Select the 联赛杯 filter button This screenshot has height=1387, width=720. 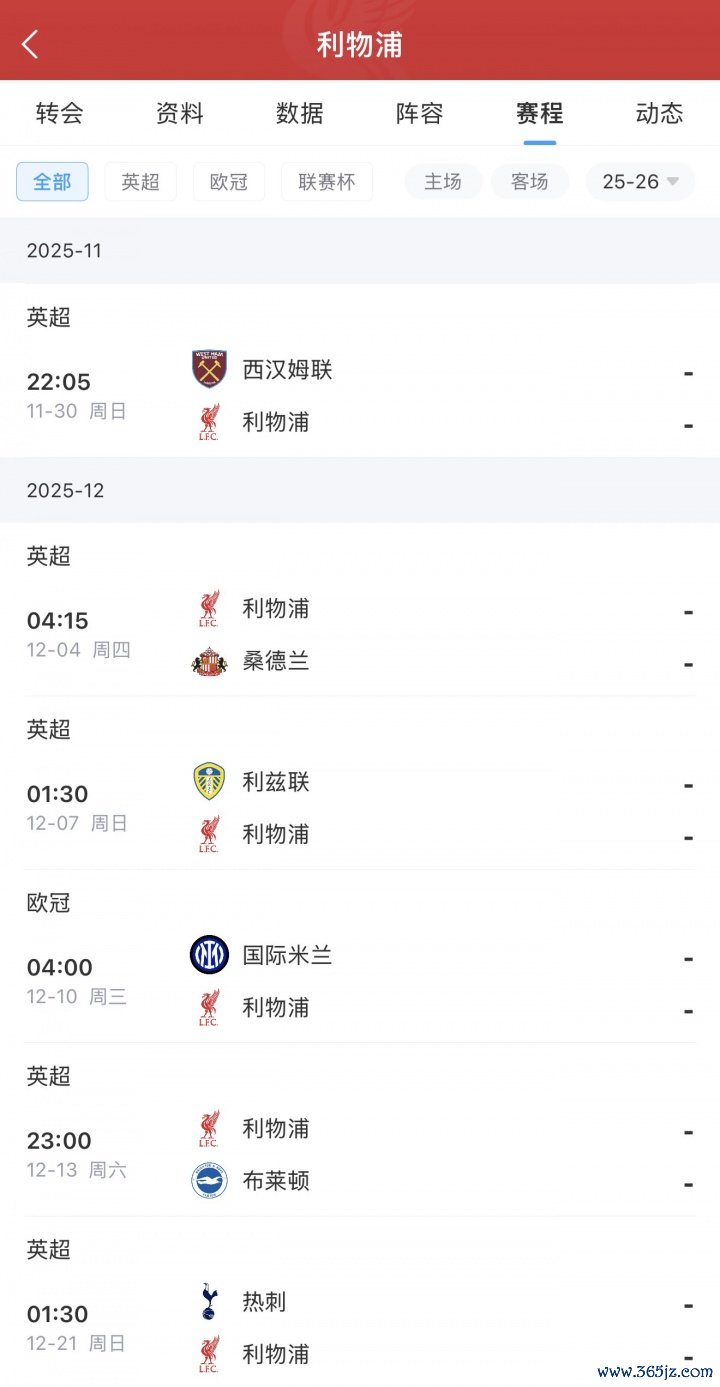pyautogui.click(x=326, y=182)
